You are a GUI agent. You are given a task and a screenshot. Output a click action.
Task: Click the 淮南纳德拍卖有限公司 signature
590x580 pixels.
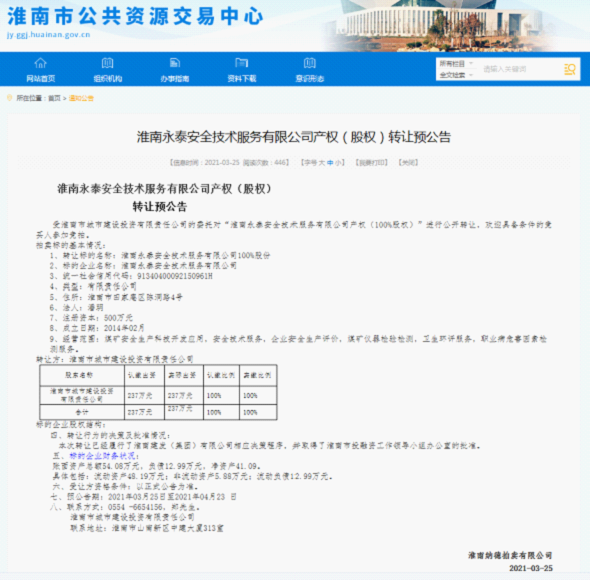pos(510,555)
